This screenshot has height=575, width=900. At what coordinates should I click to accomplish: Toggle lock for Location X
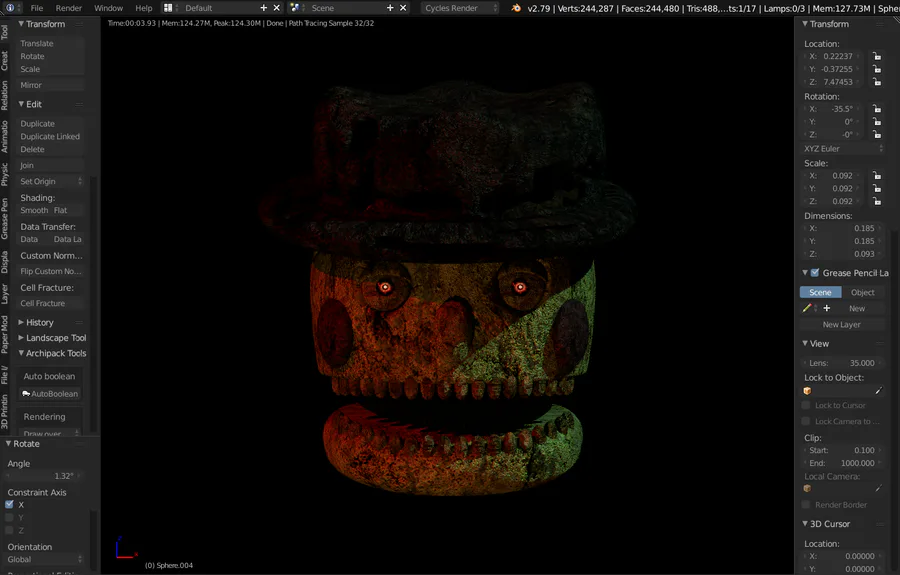pyautogui.click(x=877, y=56)
